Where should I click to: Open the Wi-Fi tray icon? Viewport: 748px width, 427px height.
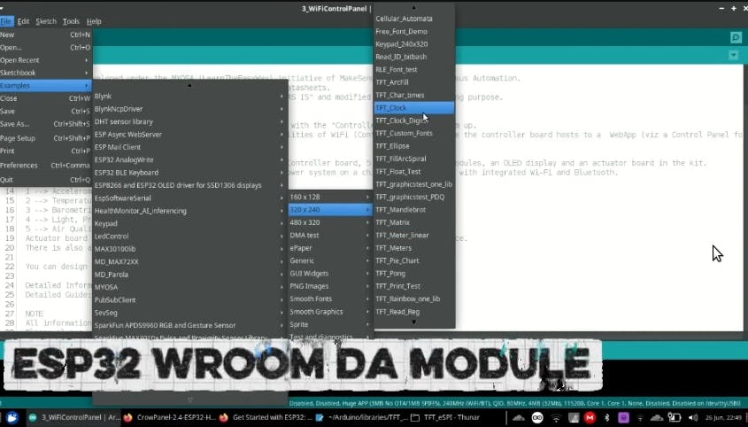[556, 418]
